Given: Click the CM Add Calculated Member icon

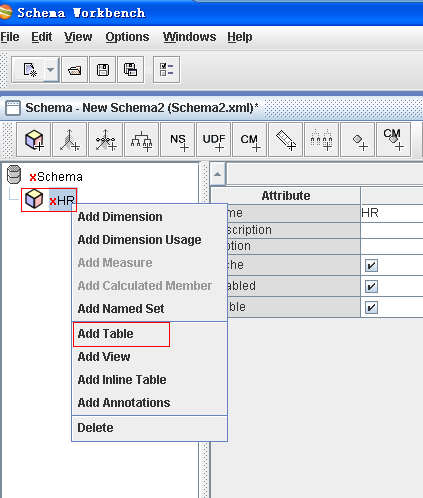Looking at the screenshot, I should tap(250, 140).
